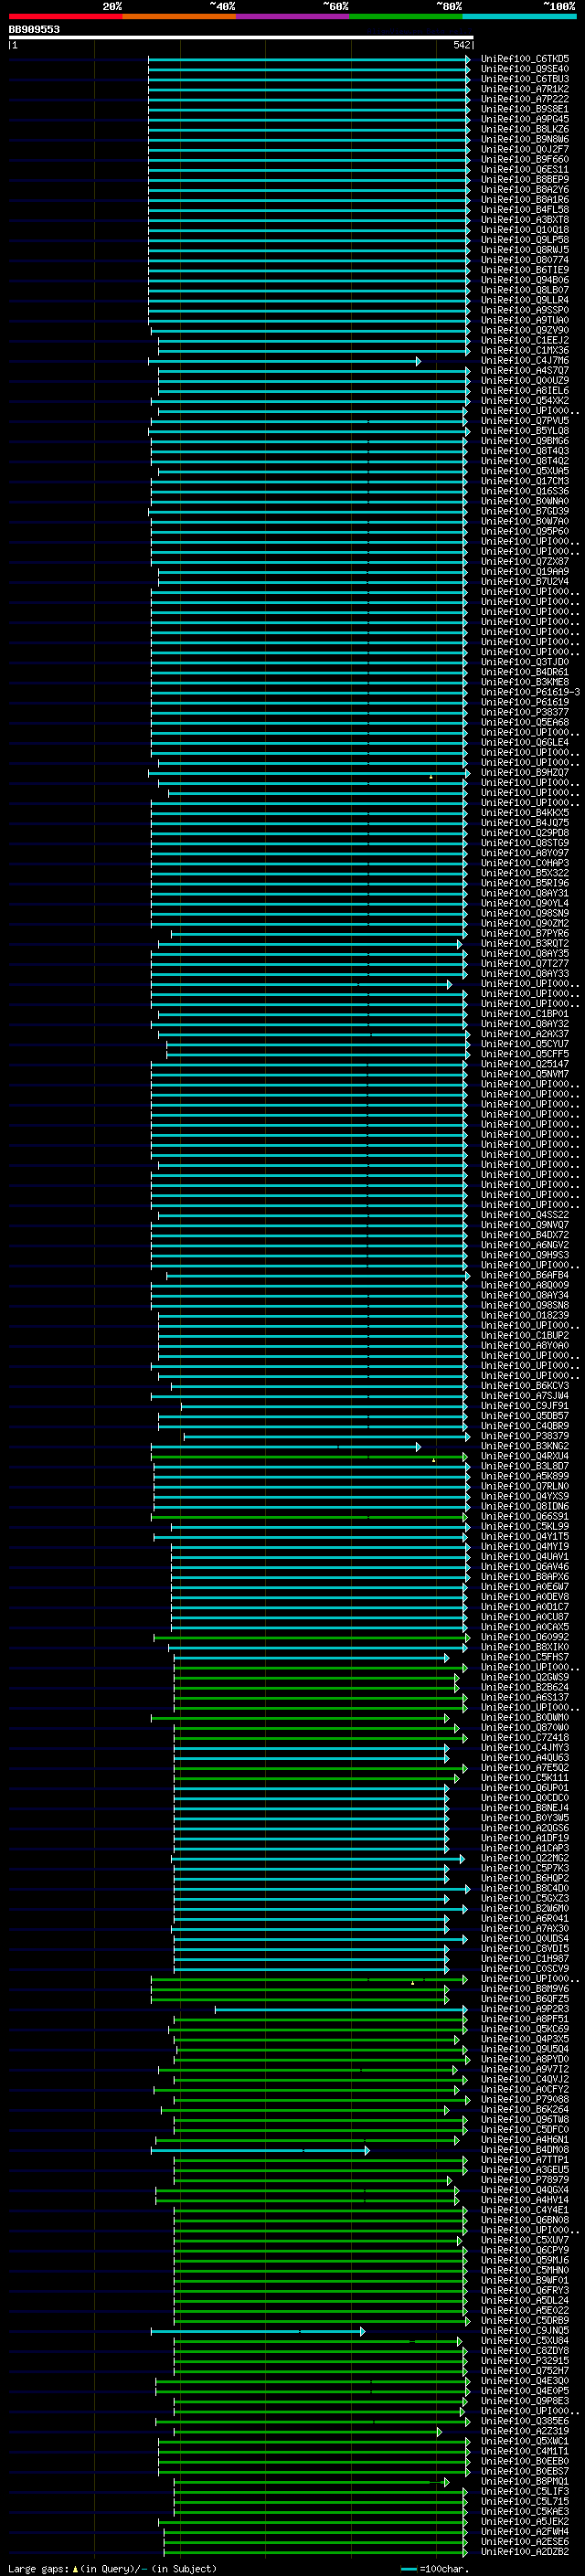Click the purple ~60% identity legend bar
This screenshot has height=2576, width=585.
(x=293, y=16)
